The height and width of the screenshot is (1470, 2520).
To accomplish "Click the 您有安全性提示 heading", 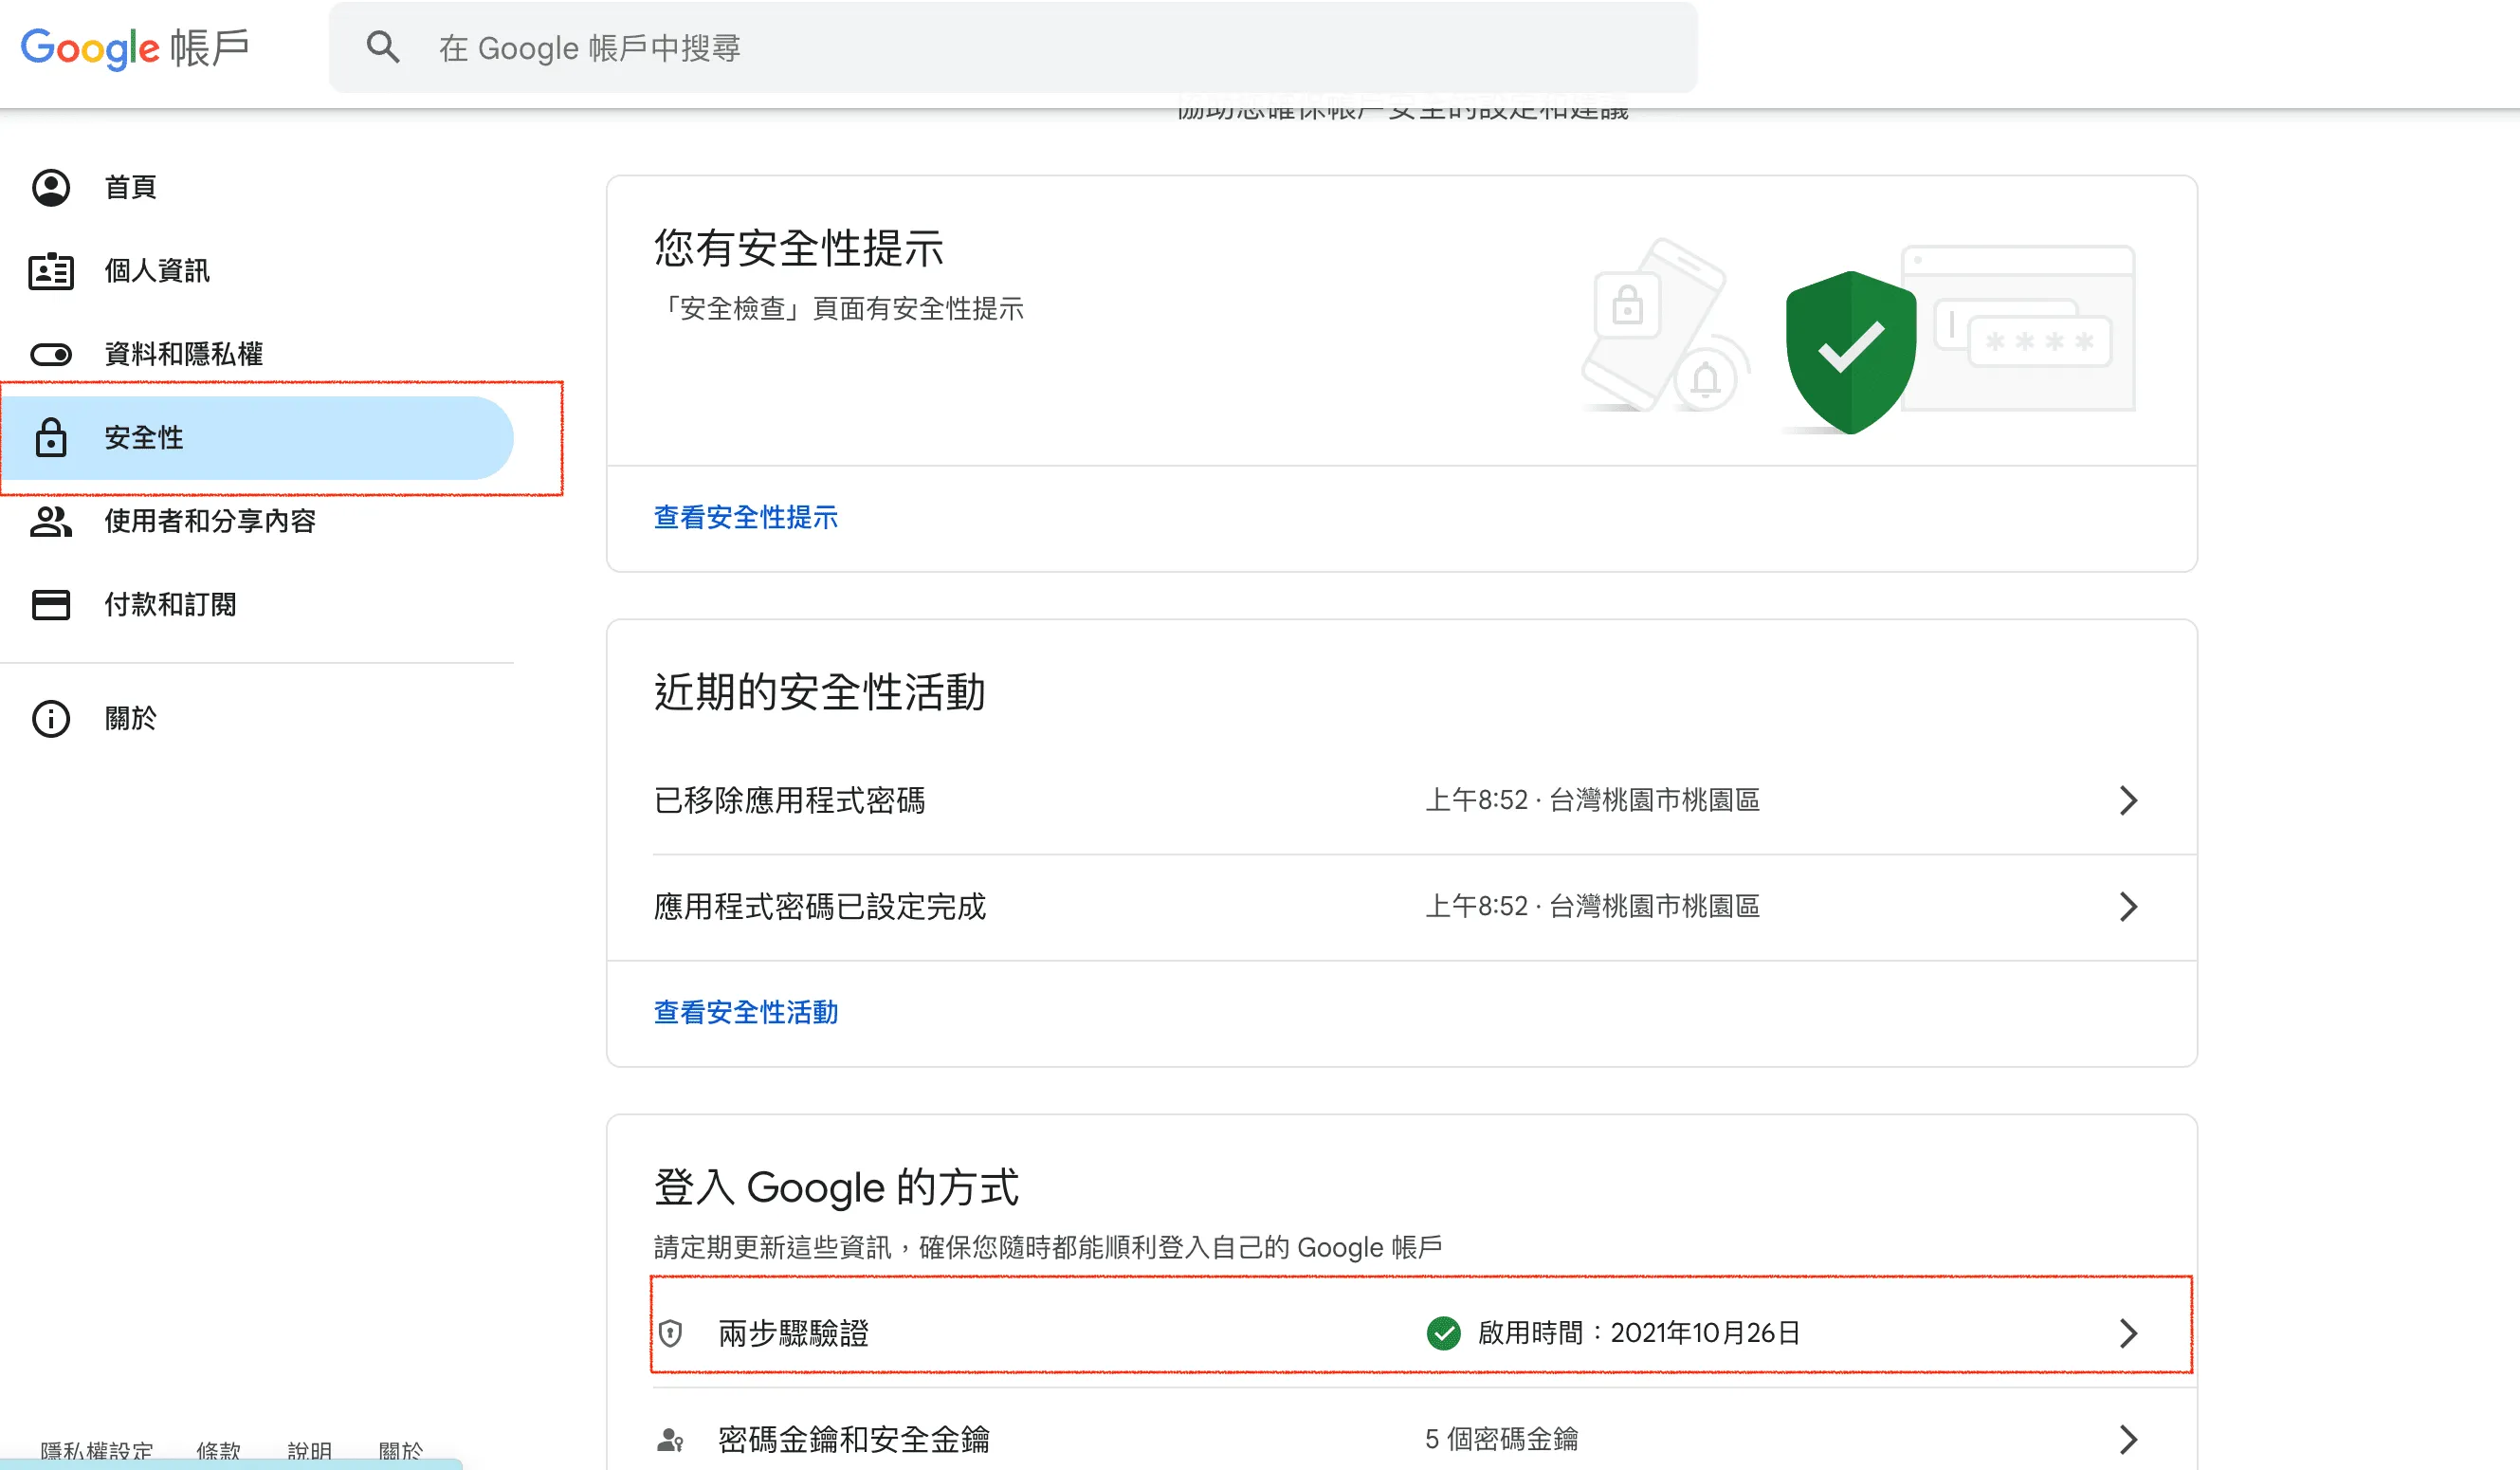I will tap(798, 248).
